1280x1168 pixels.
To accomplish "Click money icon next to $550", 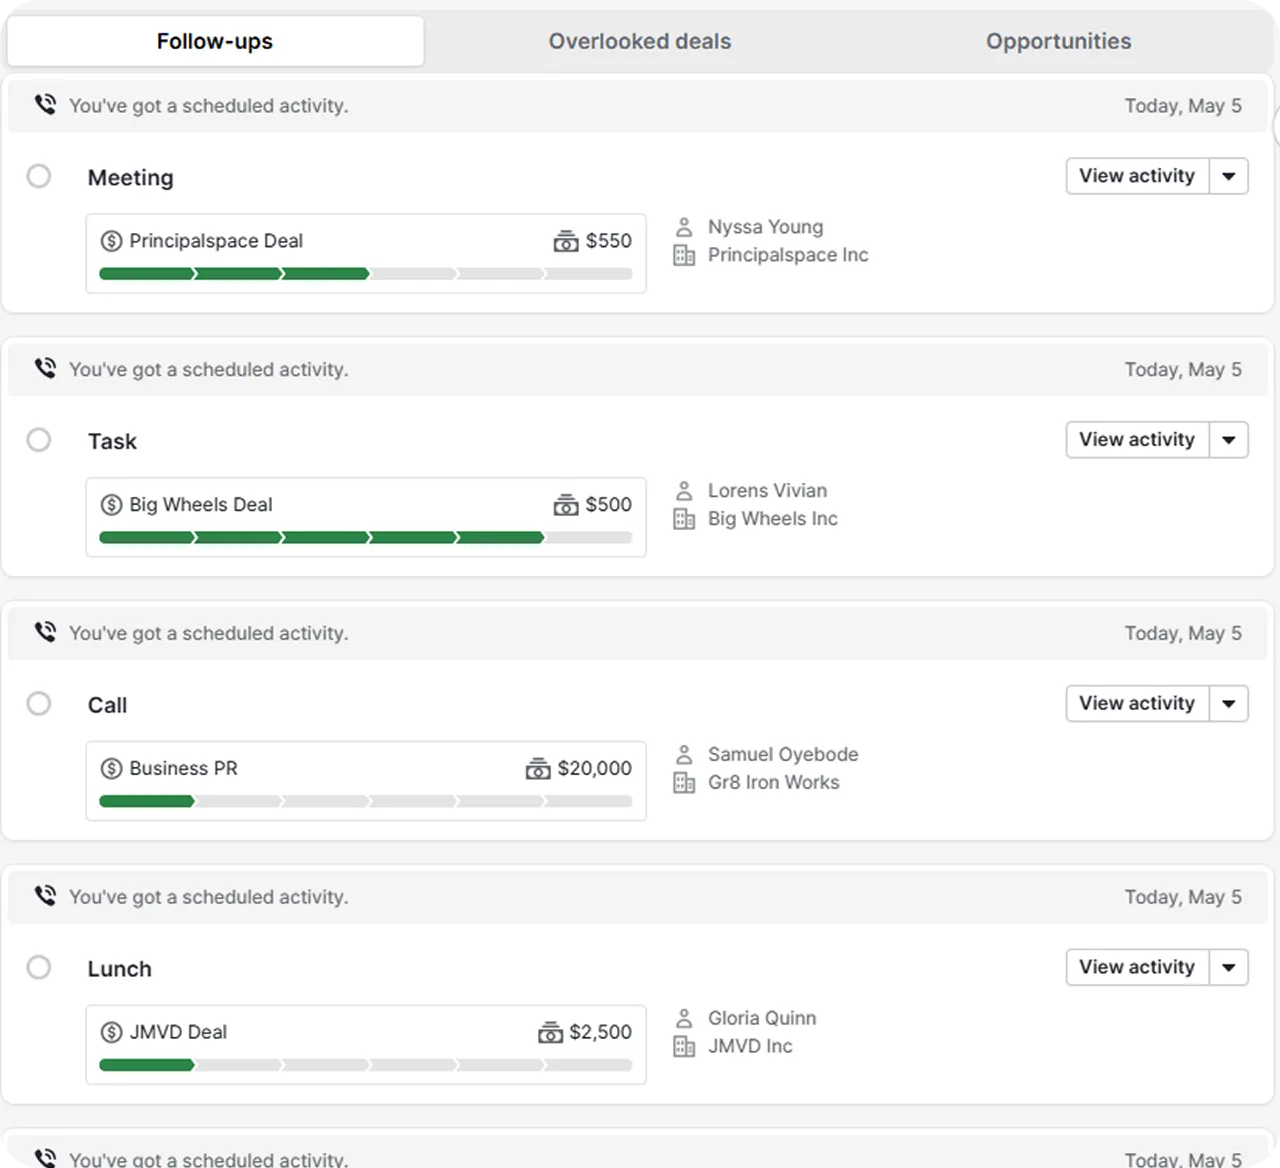I will [x=566, y=241].
